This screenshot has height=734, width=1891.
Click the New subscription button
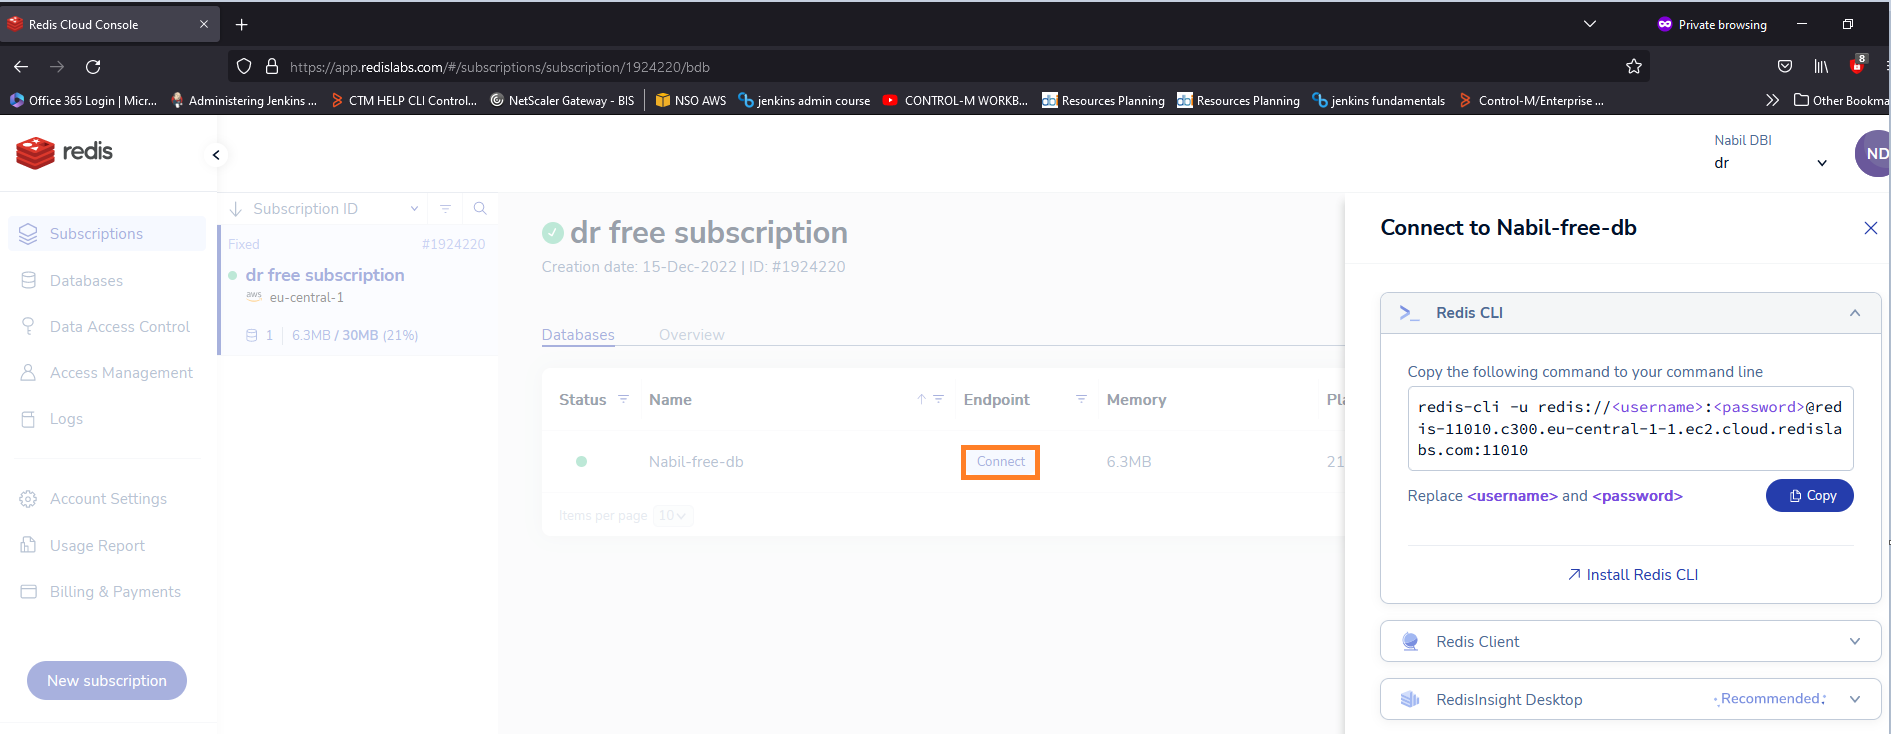click(x=107, y=681)
